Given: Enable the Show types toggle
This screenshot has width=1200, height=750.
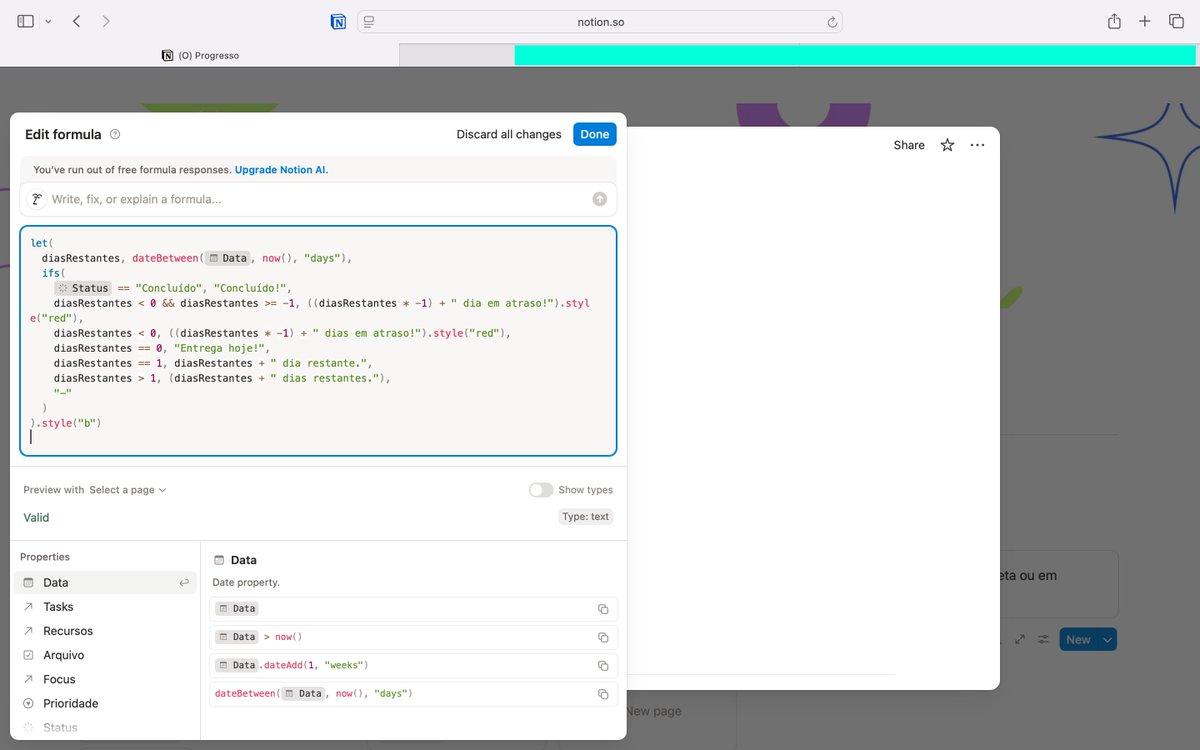Looking at the screenshot, I should (541, 490).
